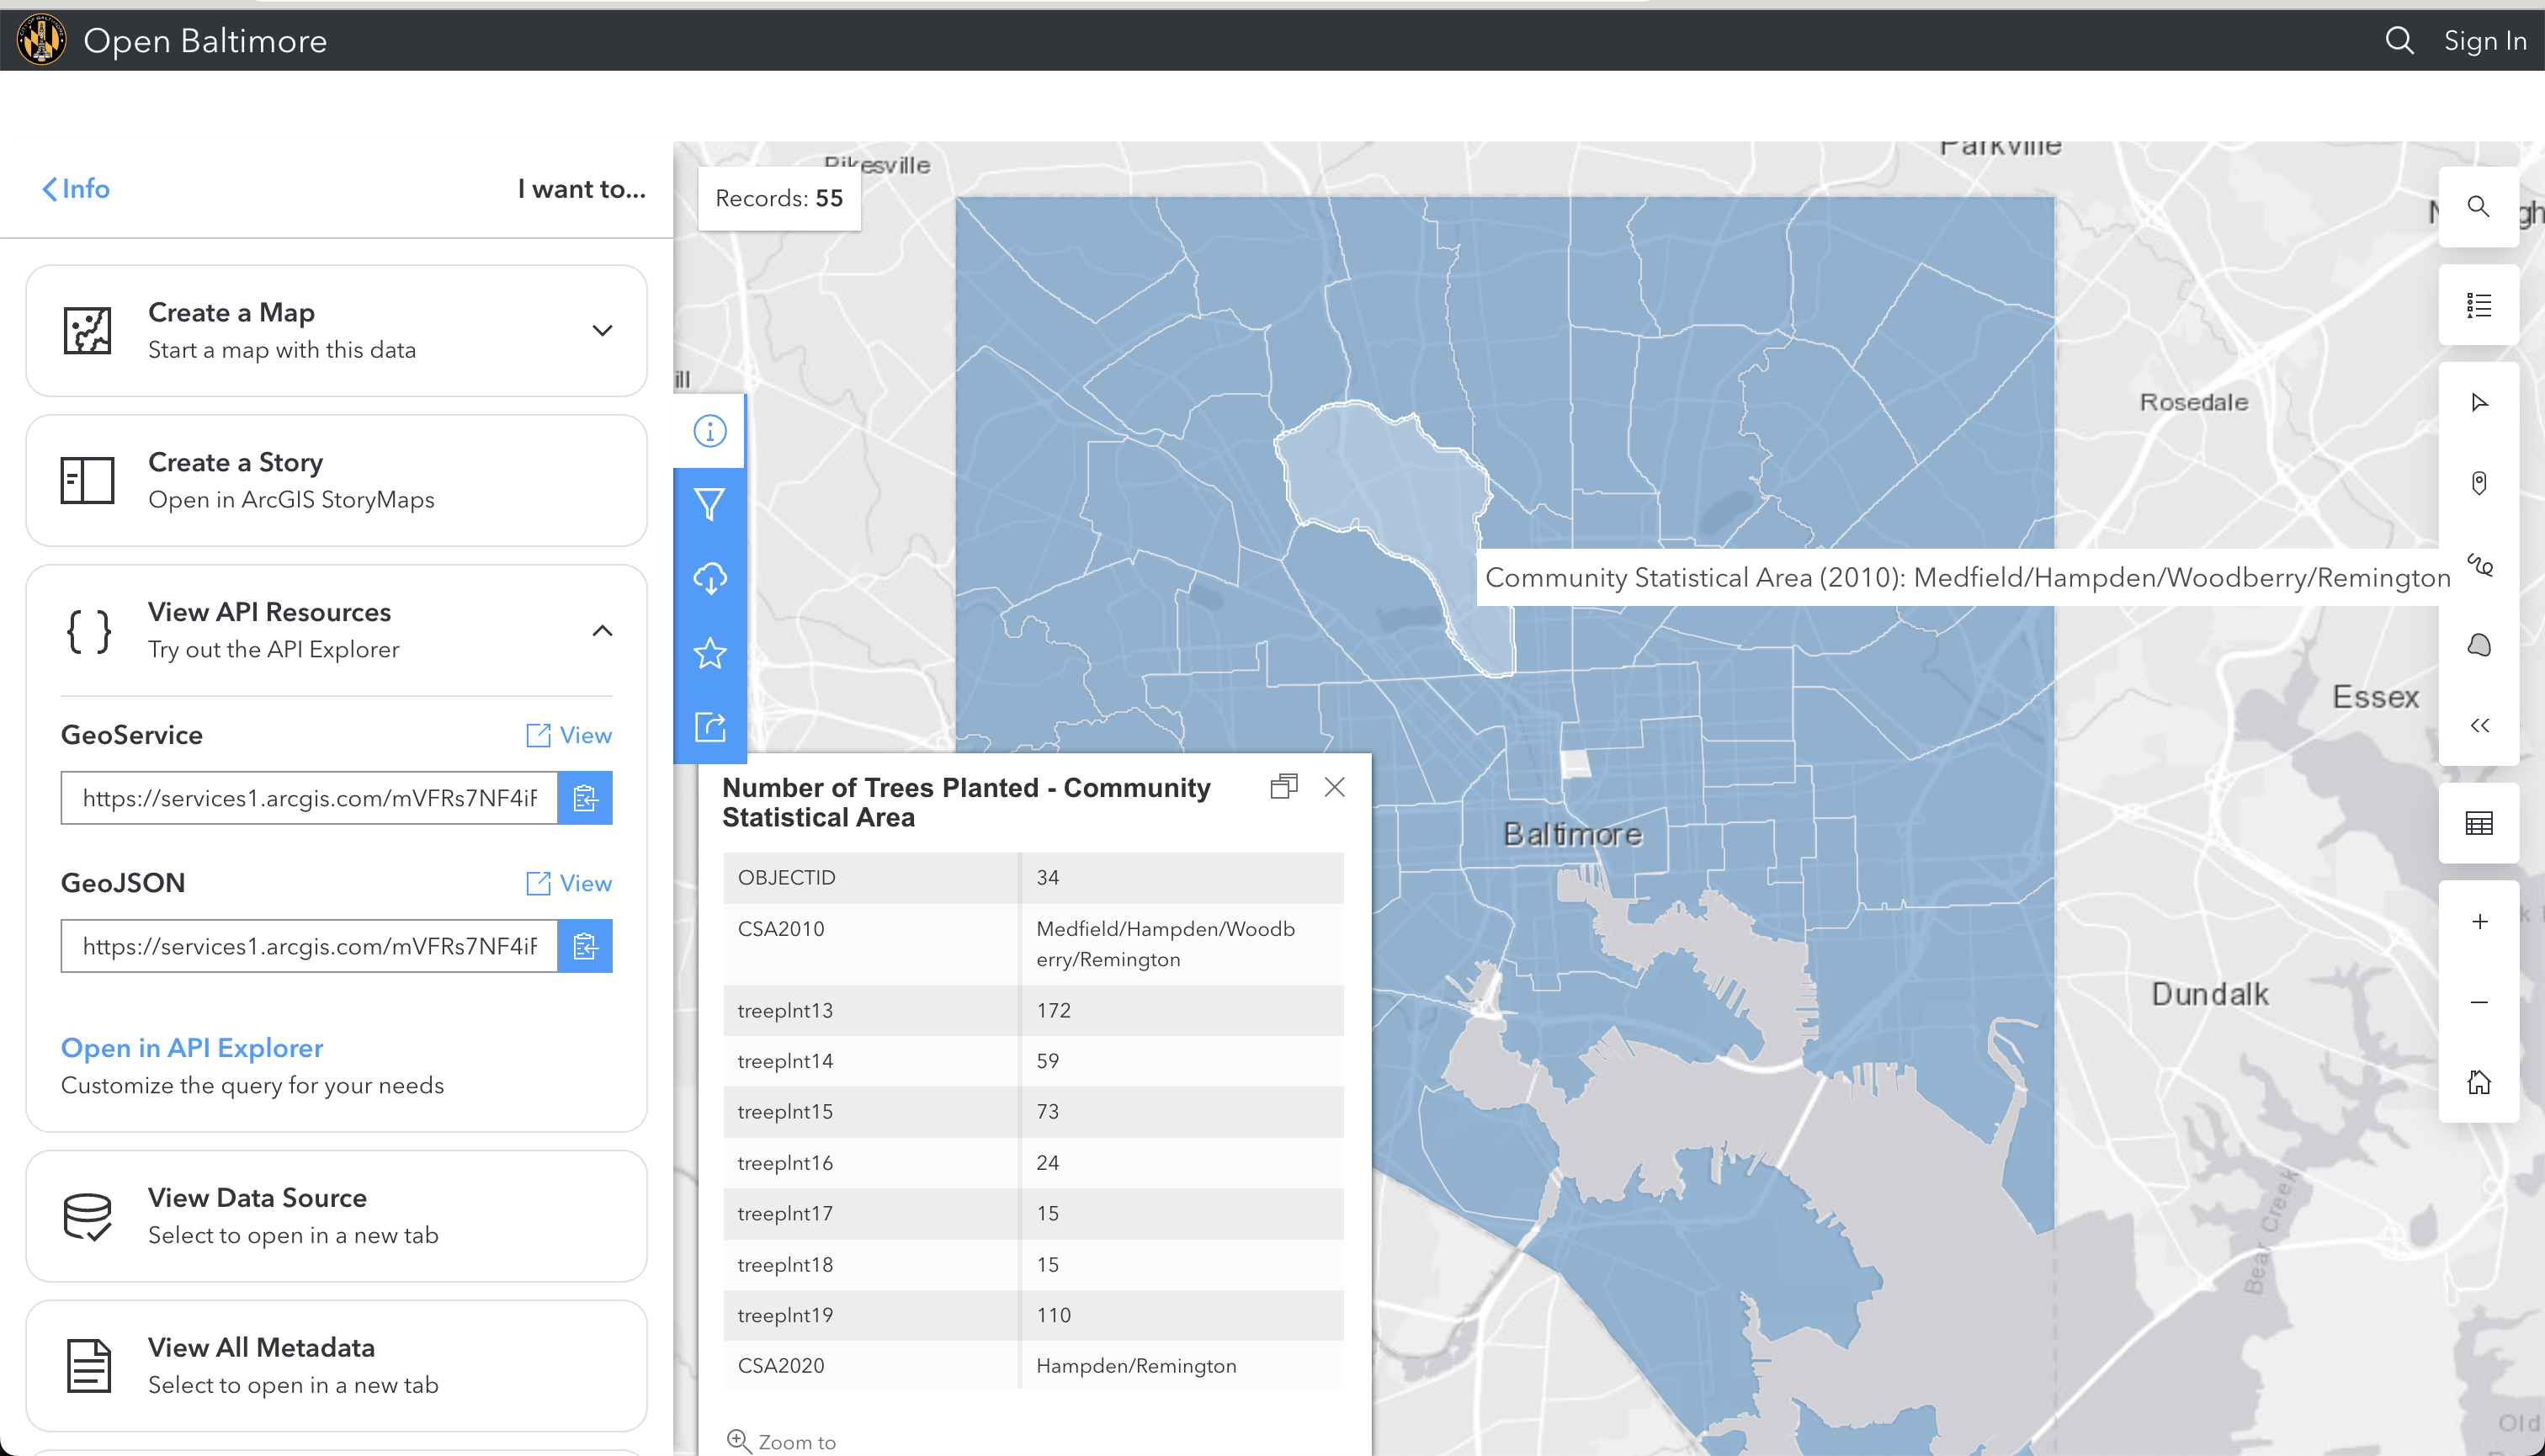Copy the GeoService URL with the clipboard icon
Viewport: 2545px width, 1456px height.
(x=585, y=797)
